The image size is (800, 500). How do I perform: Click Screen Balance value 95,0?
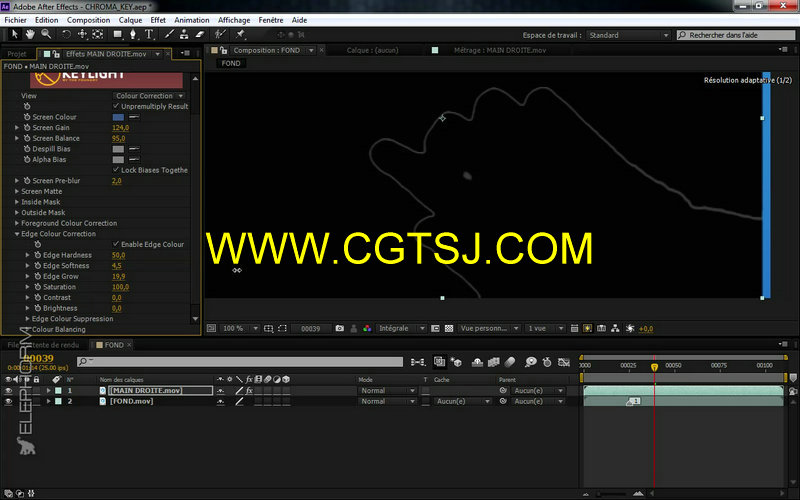(118, 138)
